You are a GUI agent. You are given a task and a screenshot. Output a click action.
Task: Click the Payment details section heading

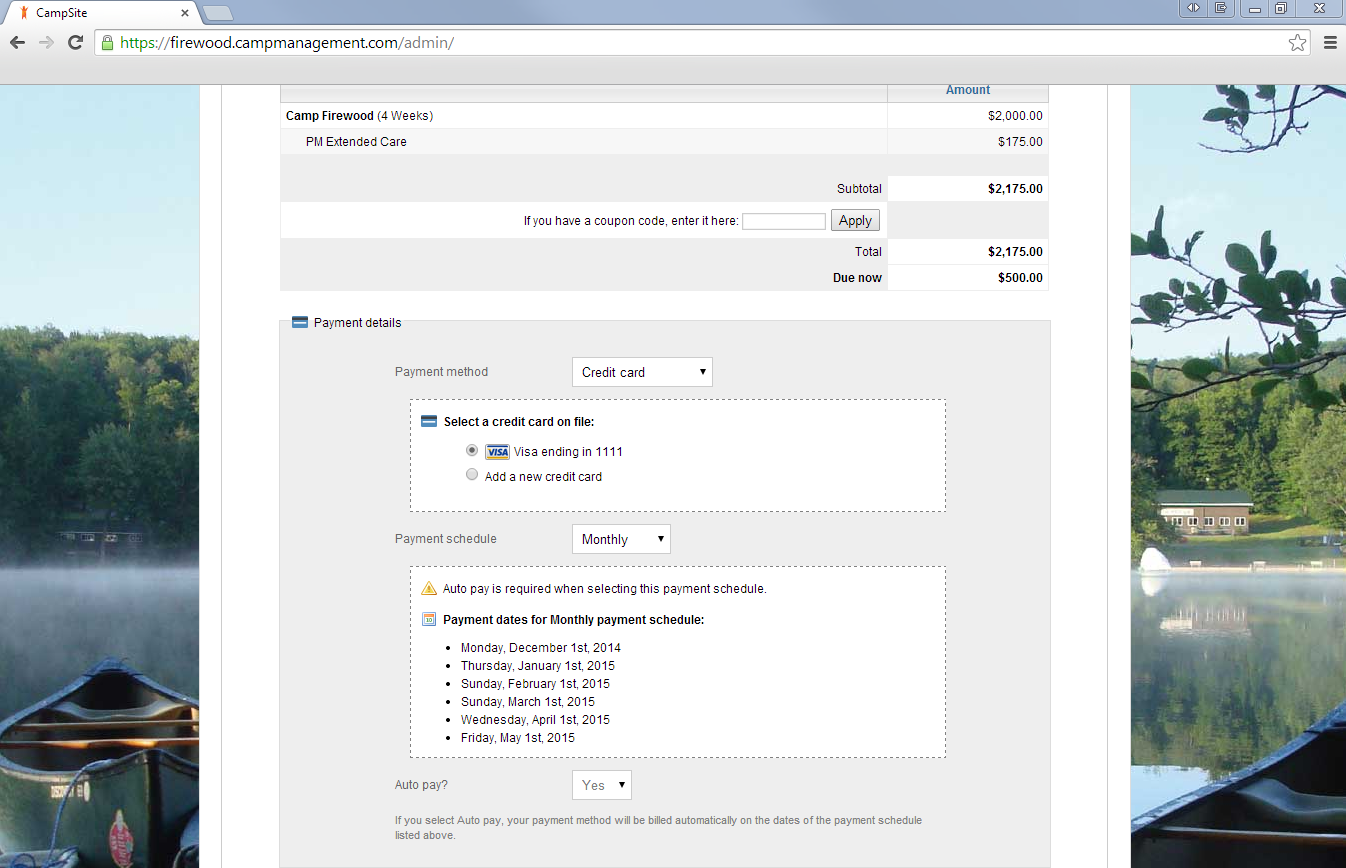(358, 323)
